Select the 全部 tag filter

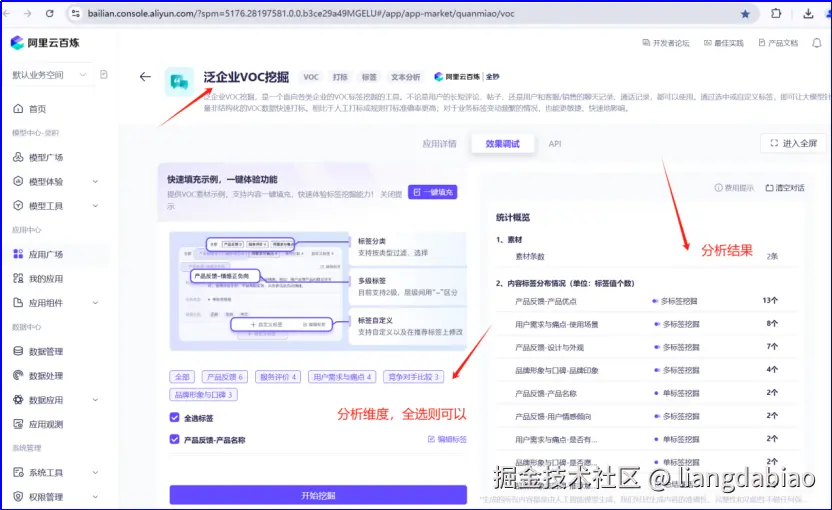(182, 377)
